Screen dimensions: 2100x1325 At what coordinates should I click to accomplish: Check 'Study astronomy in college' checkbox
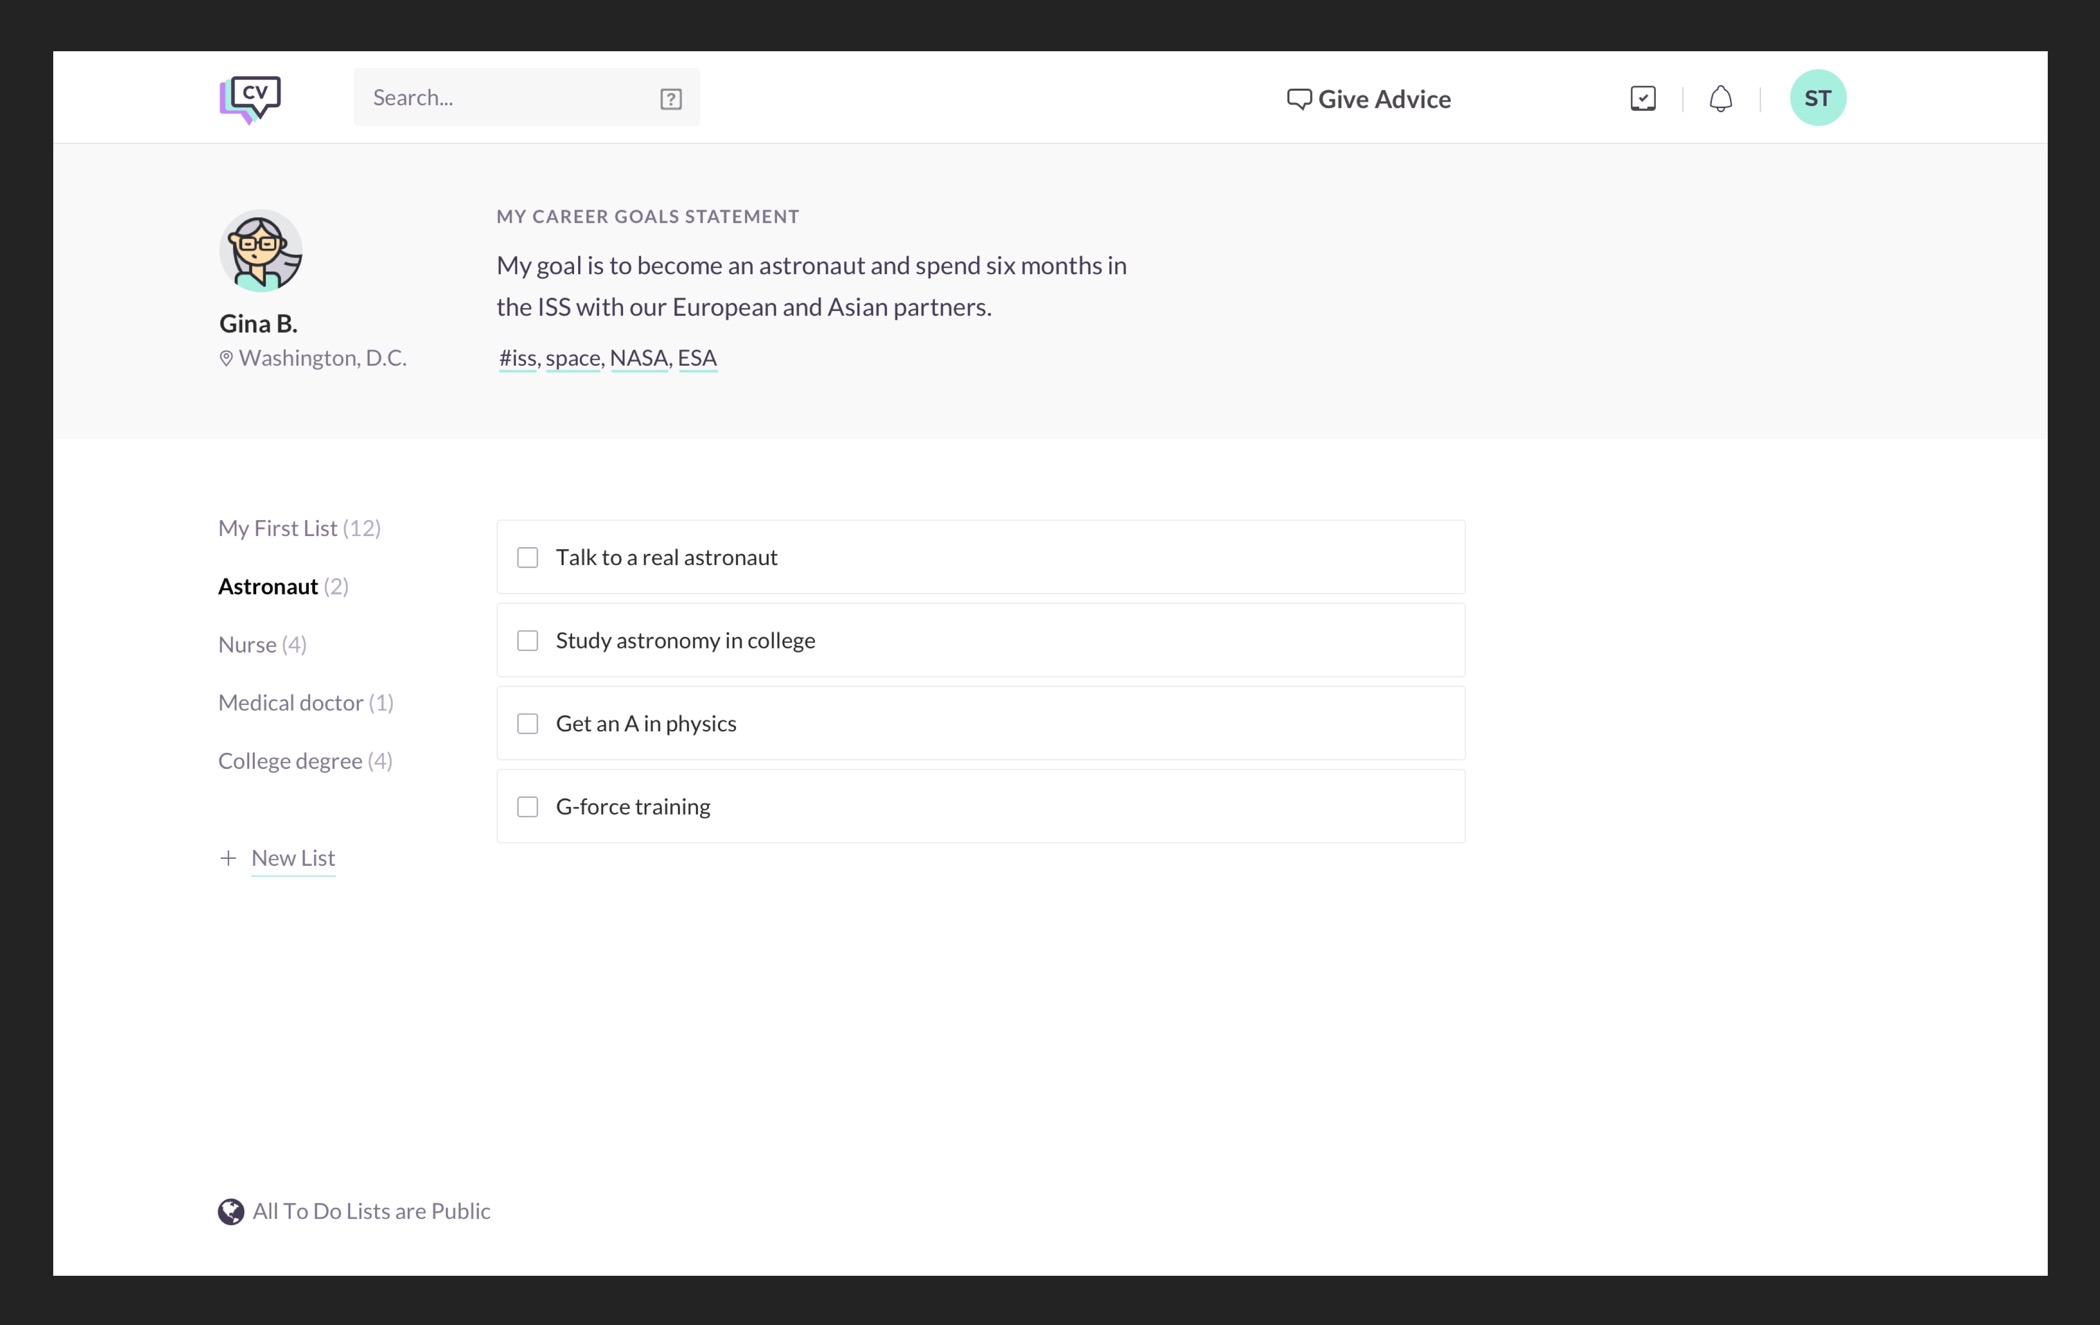pos(527,640)
